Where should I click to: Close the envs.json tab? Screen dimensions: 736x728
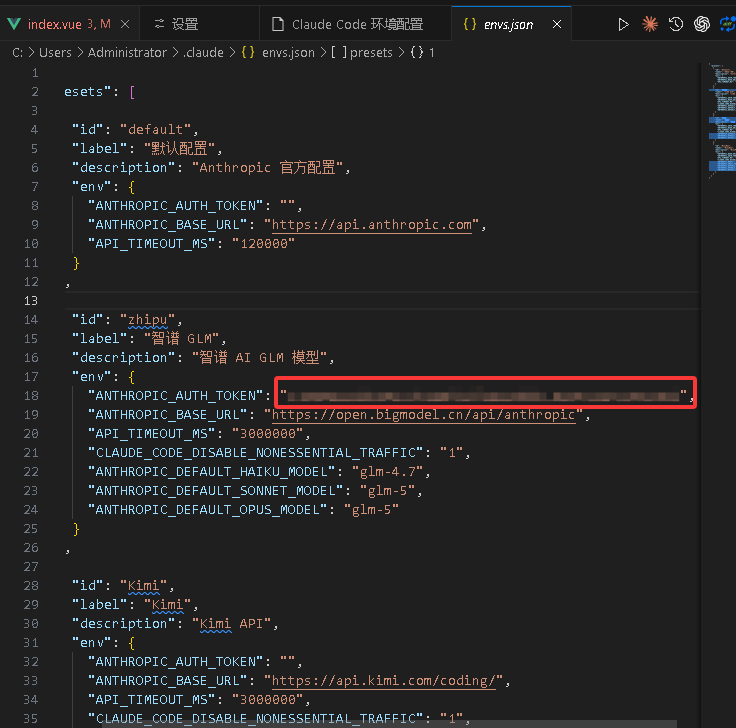point(557,24)
